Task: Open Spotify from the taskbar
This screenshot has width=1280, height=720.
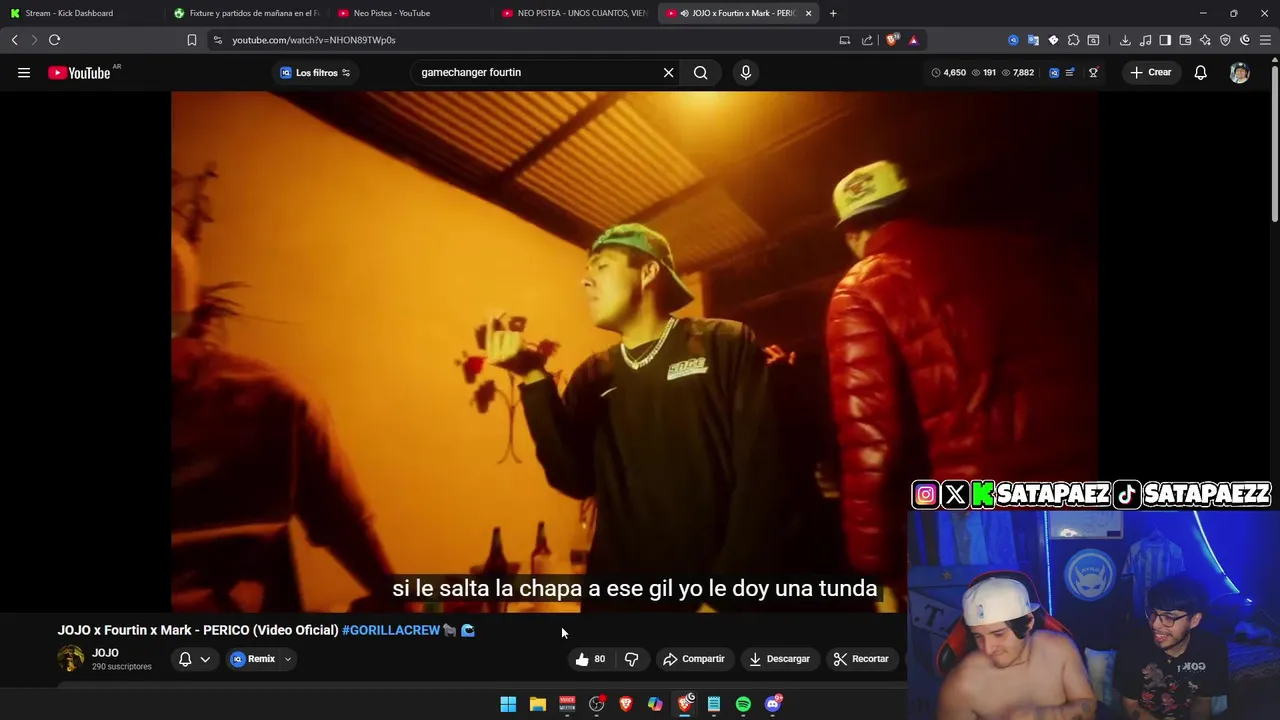Action: coord(743,704)
